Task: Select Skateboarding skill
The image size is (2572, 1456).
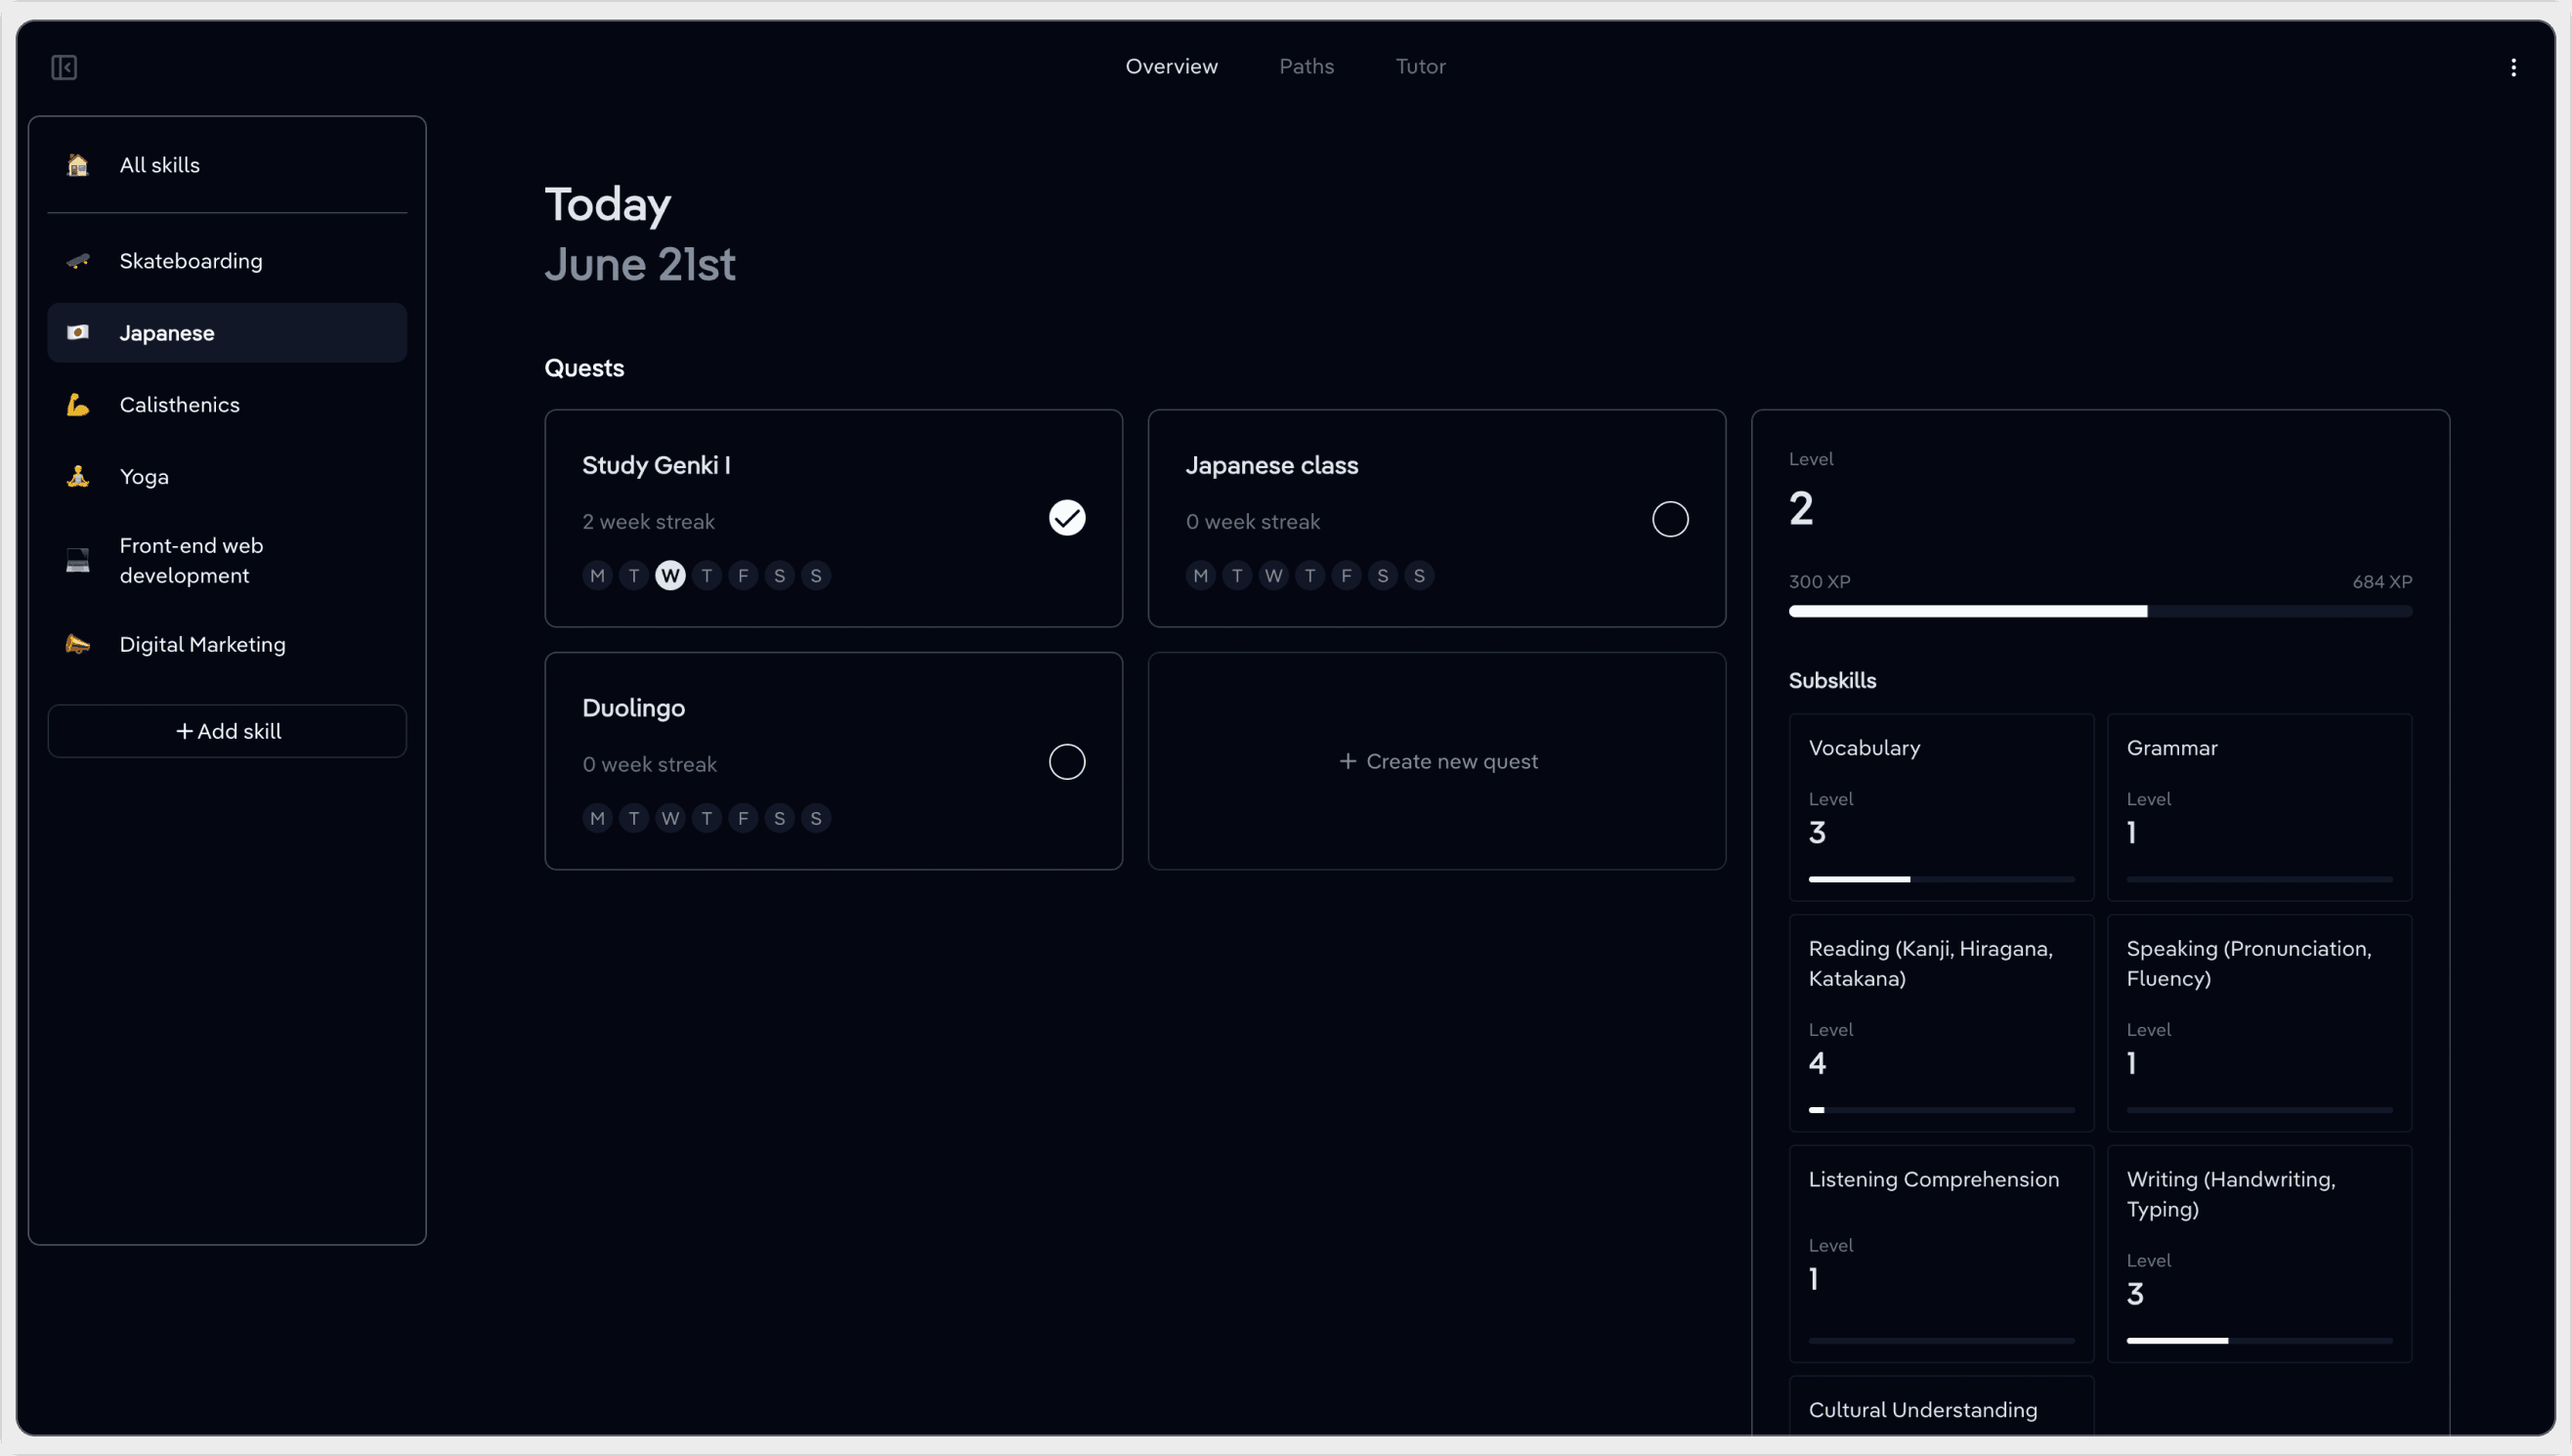Action: point(227,261)
